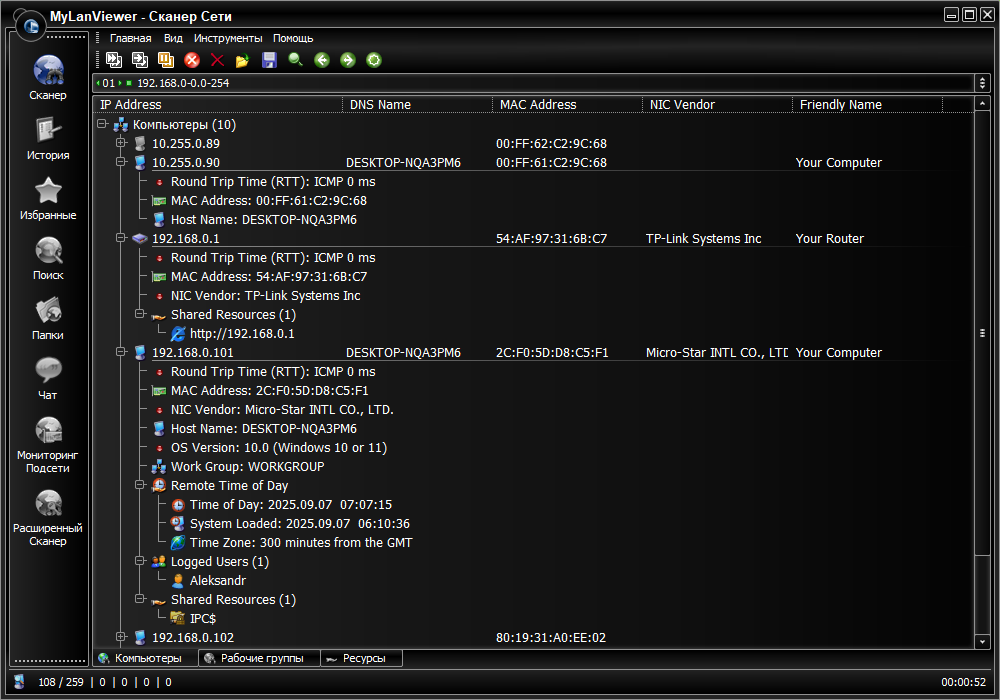The height and width of the screenshot is (700, 1000).
Task: Click the green refresh toolbar icon
Action: click(x=374, y=60)
